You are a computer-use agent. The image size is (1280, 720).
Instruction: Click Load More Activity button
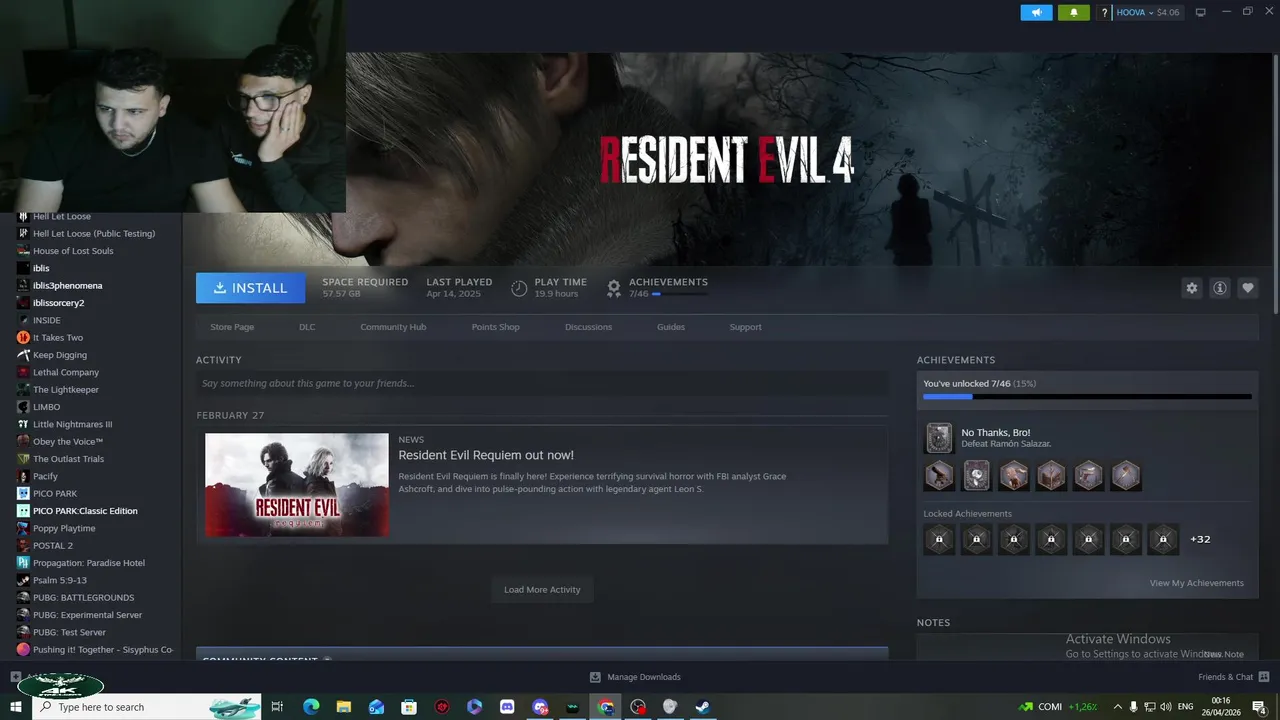click(x=542, y=590)
